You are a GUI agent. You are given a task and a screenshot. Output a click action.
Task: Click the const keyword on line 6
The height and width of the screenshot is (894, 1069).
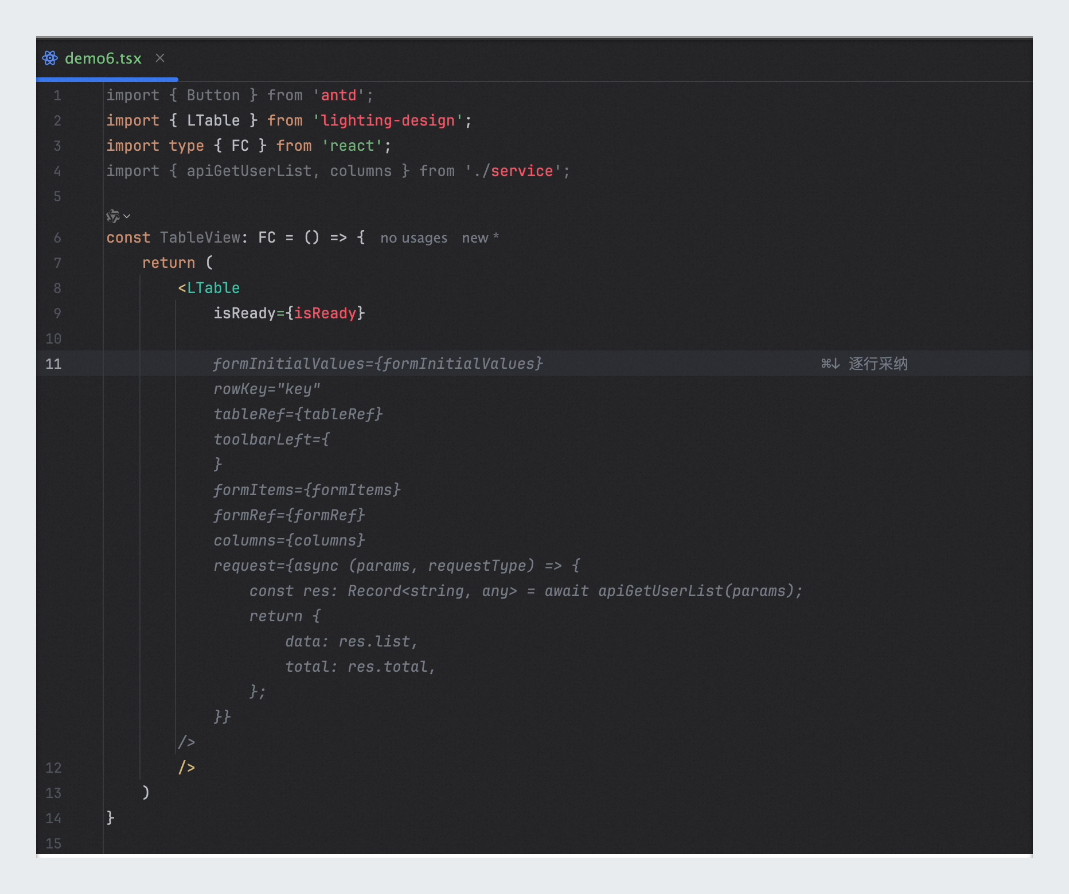pyautogui.click(x=128, y=238)
